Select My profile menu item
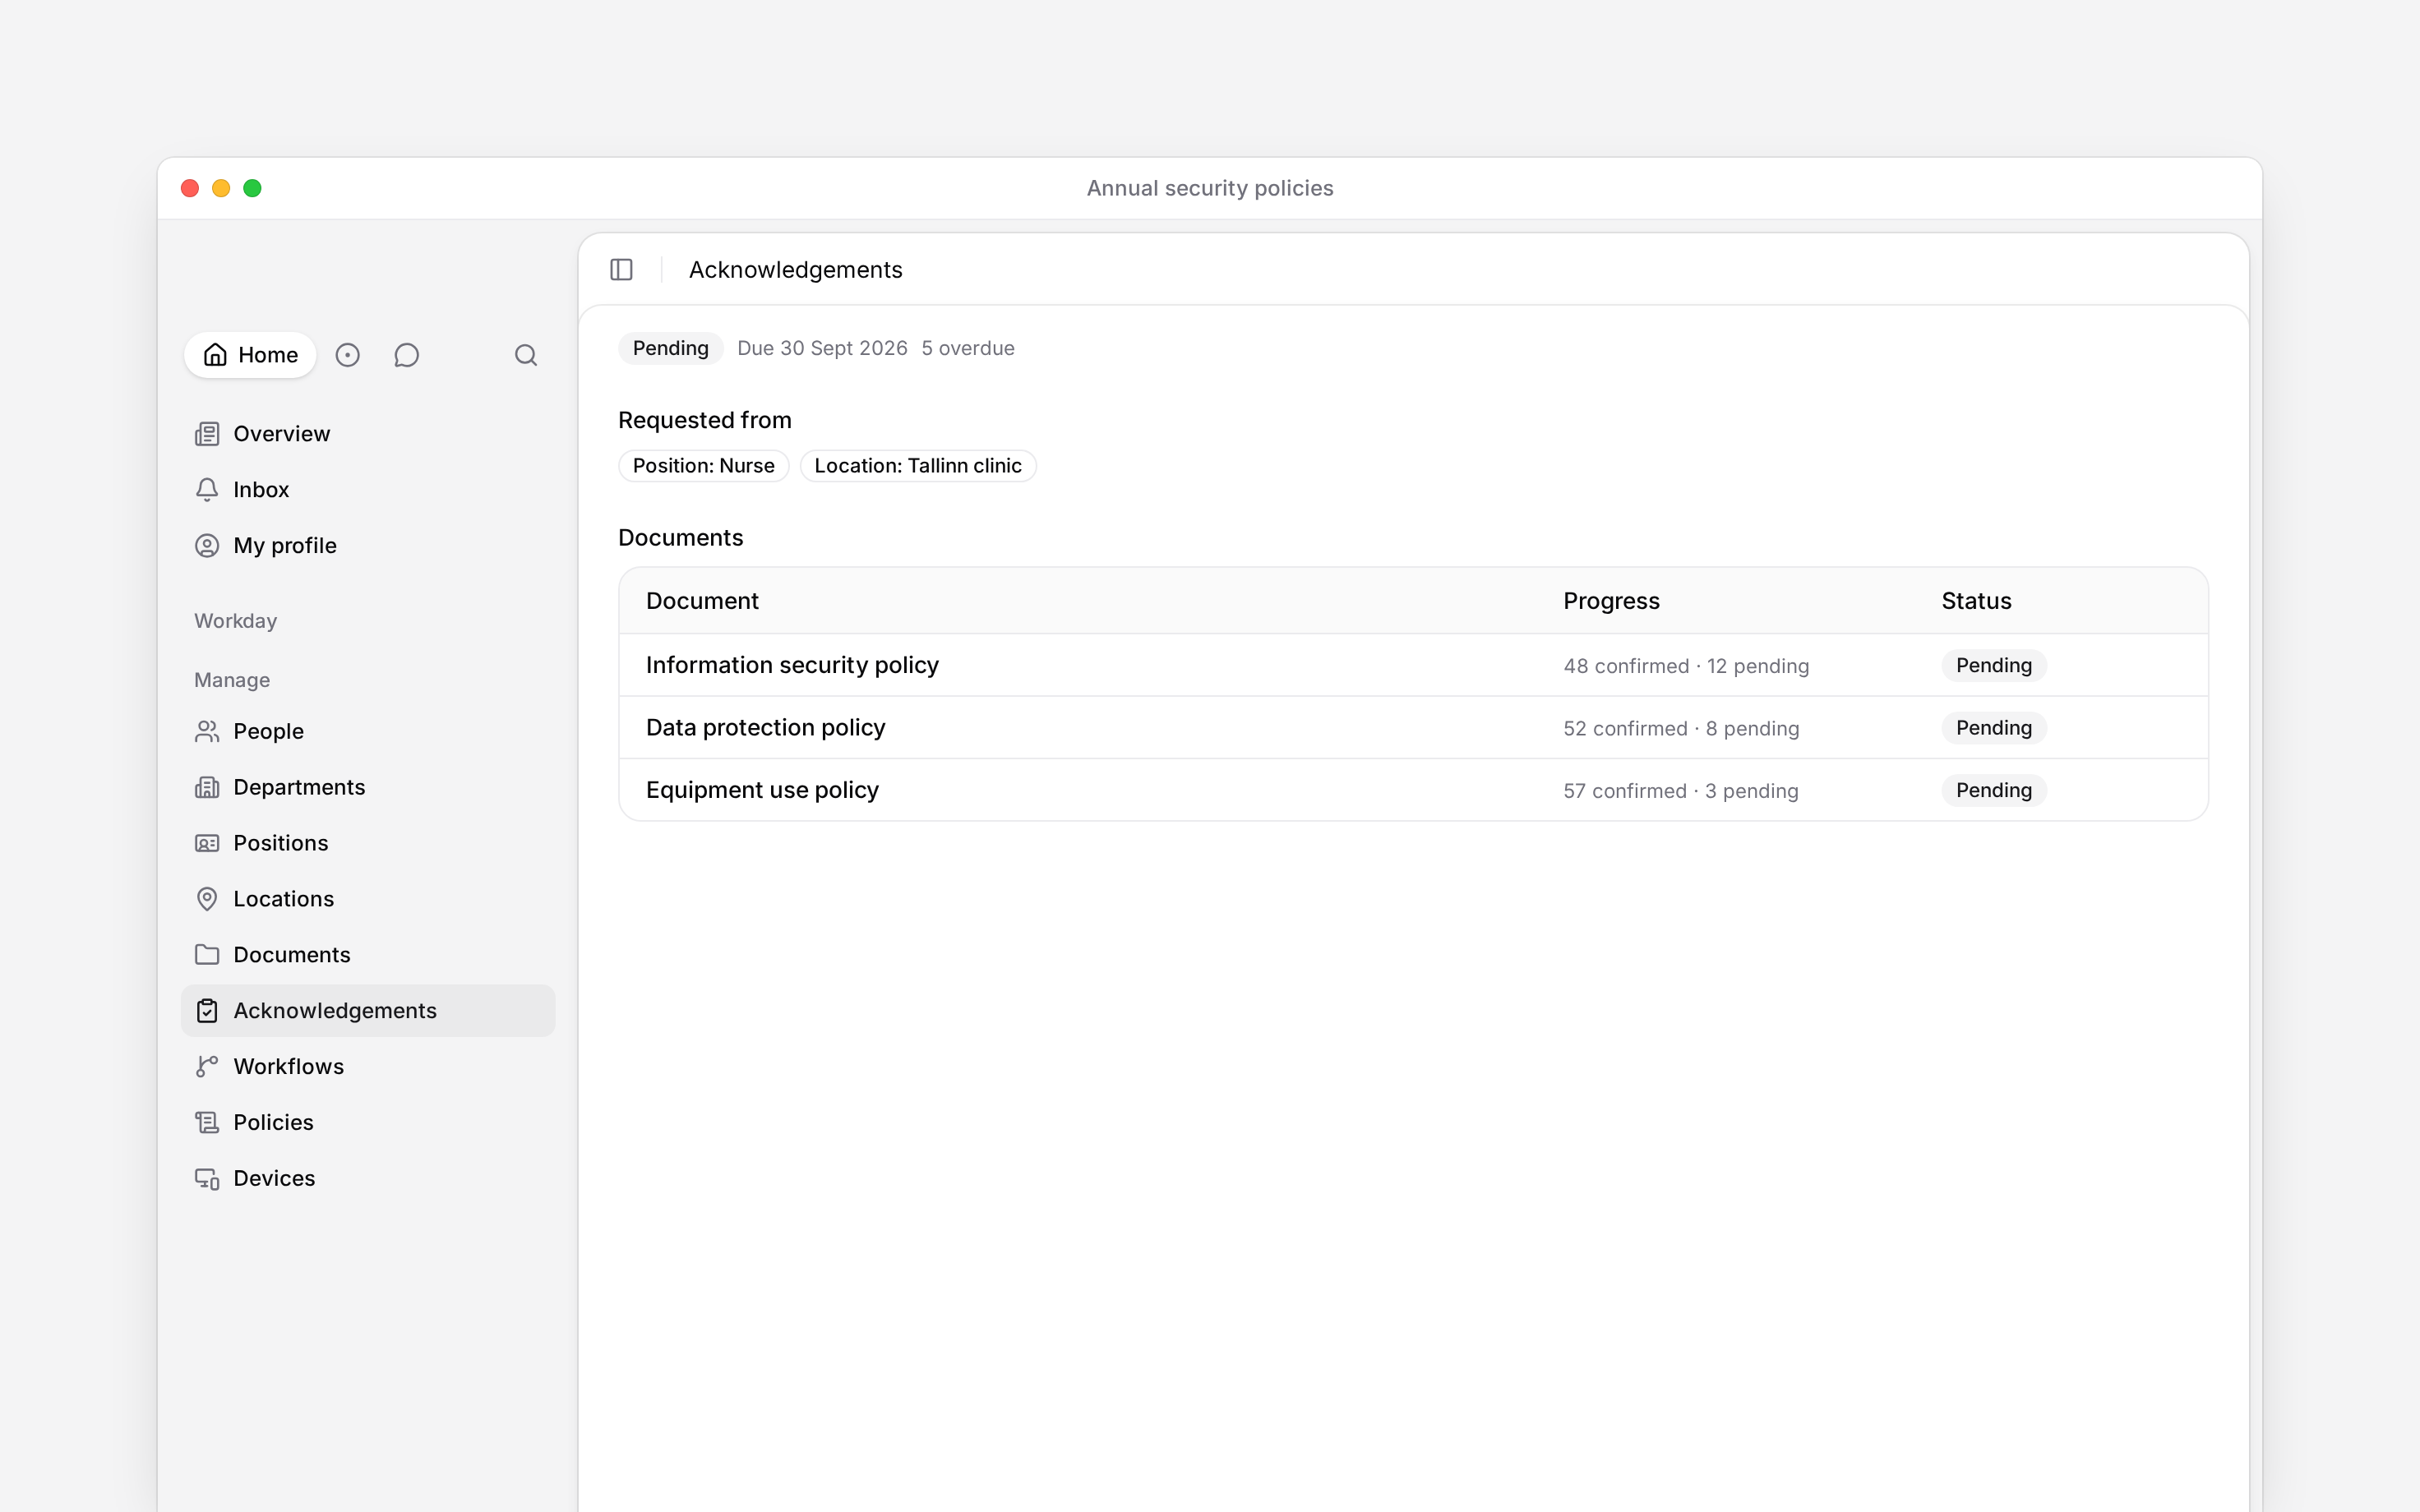The image size is (2420, 1512). (368, 546)
